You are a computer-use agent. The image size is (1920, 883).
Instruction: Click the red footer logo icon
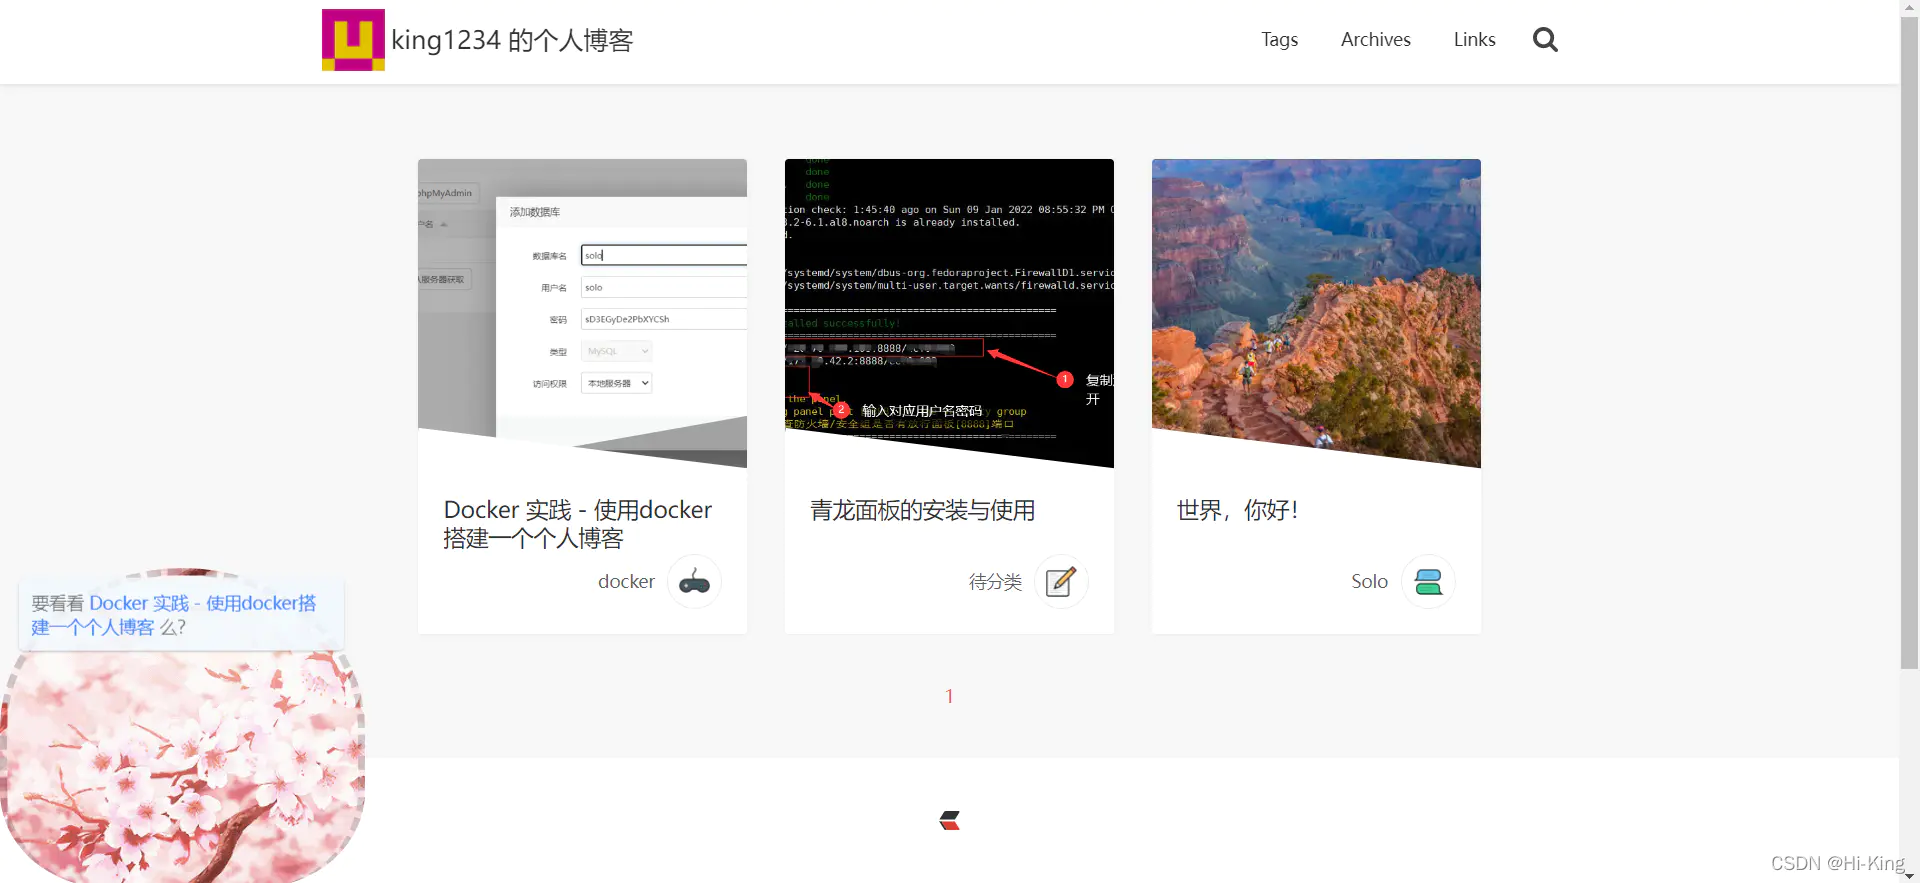tap(950, 821)
